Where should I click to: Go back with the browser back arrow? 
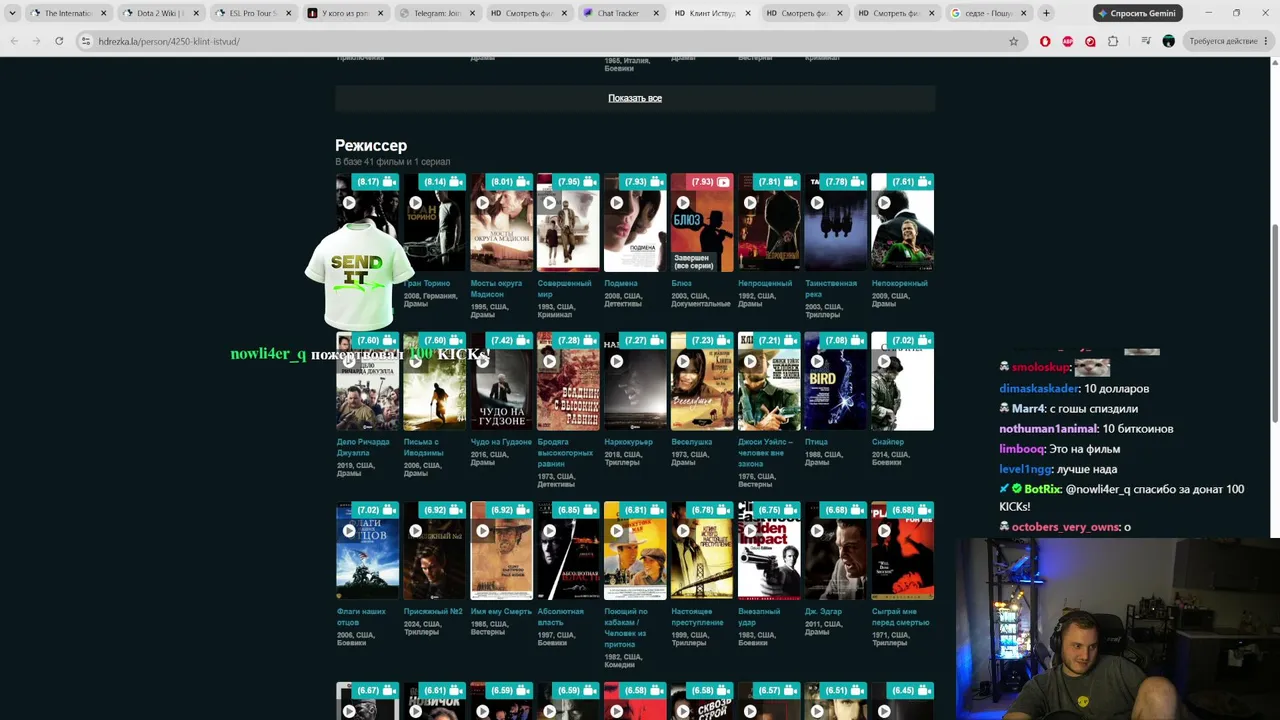pos(14,41)
